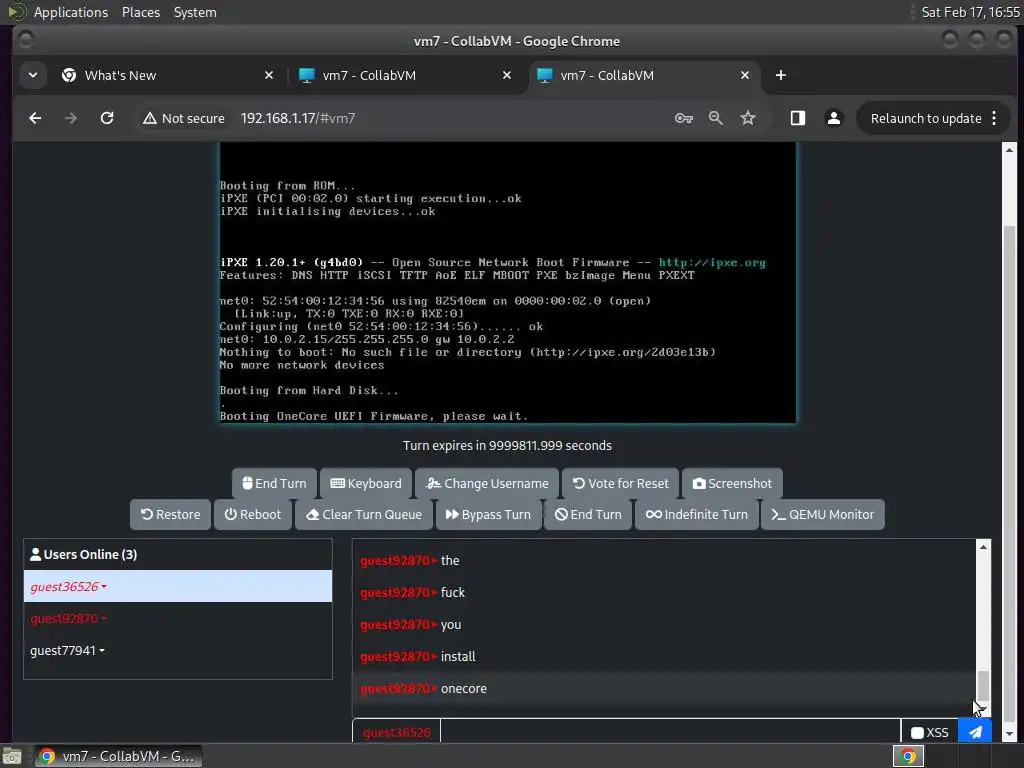Open the saved passwords key icon
The image size is (1024, 768).
tap(684, 118)
